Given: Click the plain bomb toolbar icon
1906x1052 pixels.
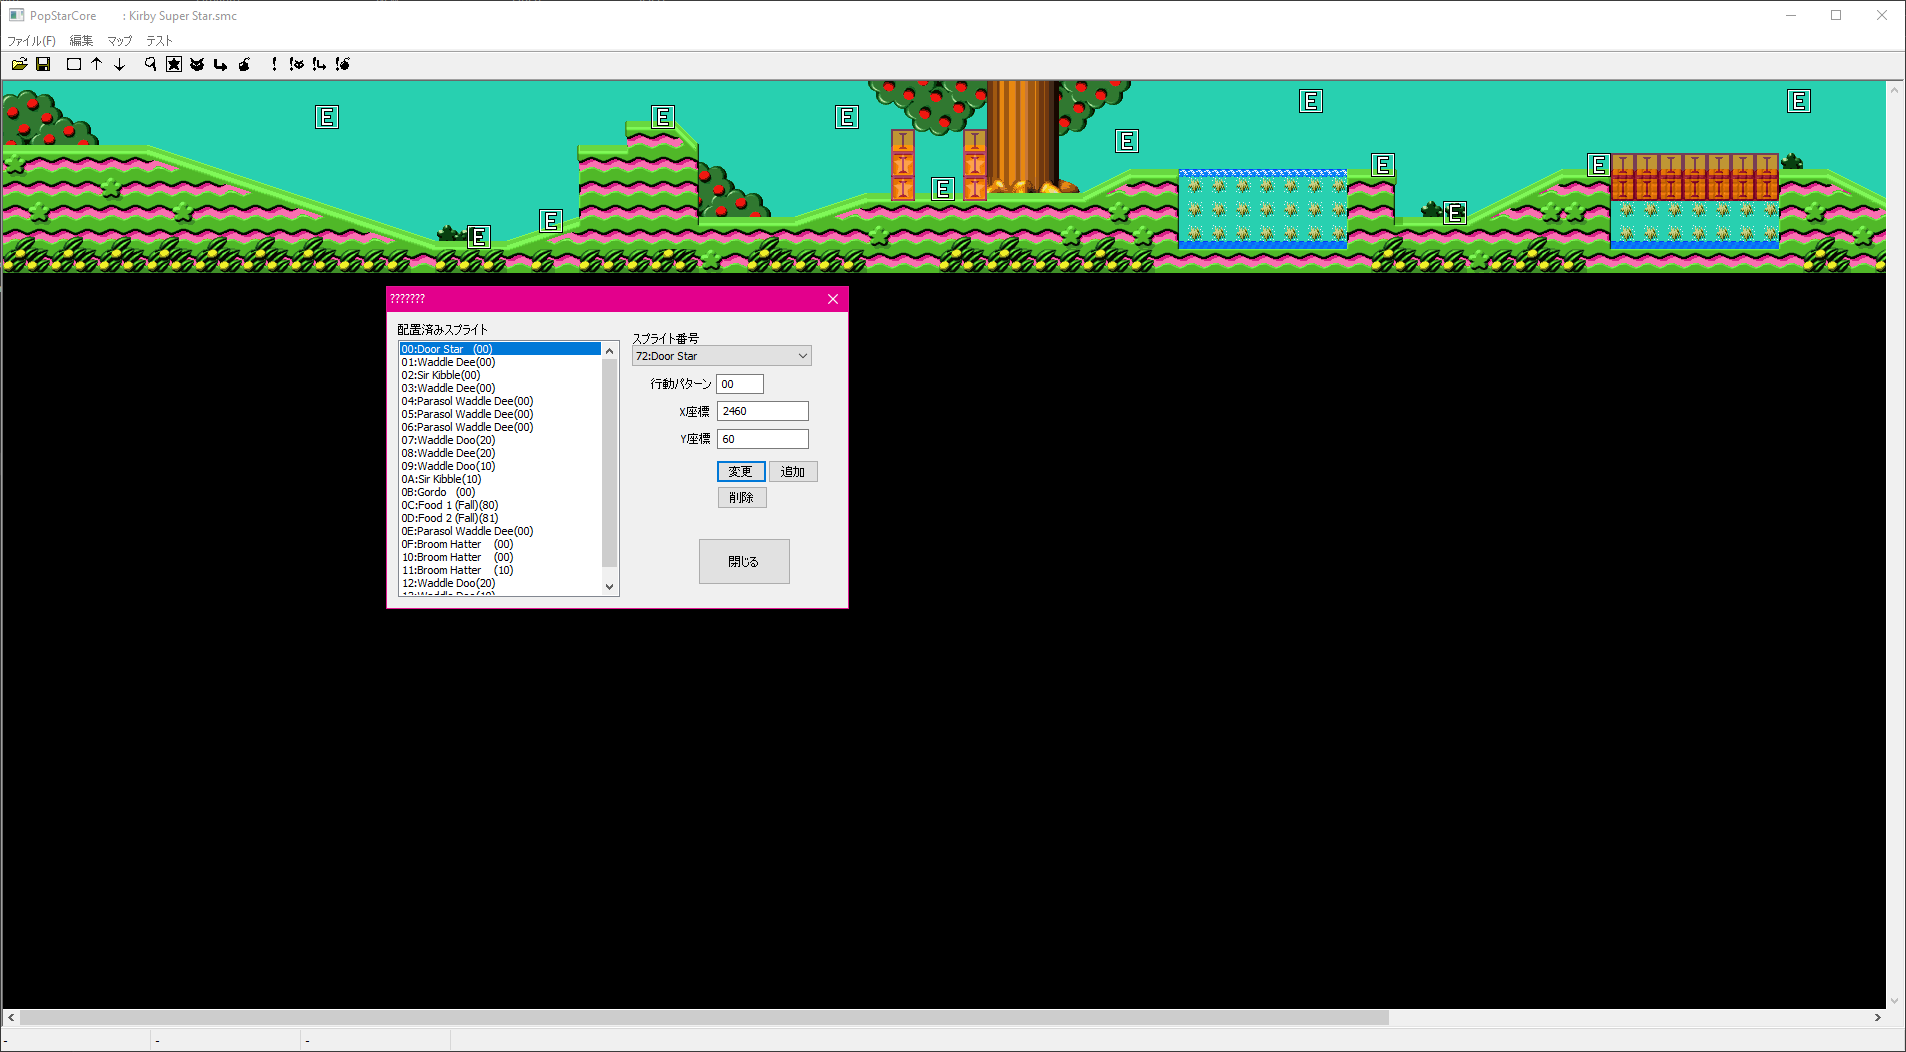Looking at the screenshot, I should 244,64.
